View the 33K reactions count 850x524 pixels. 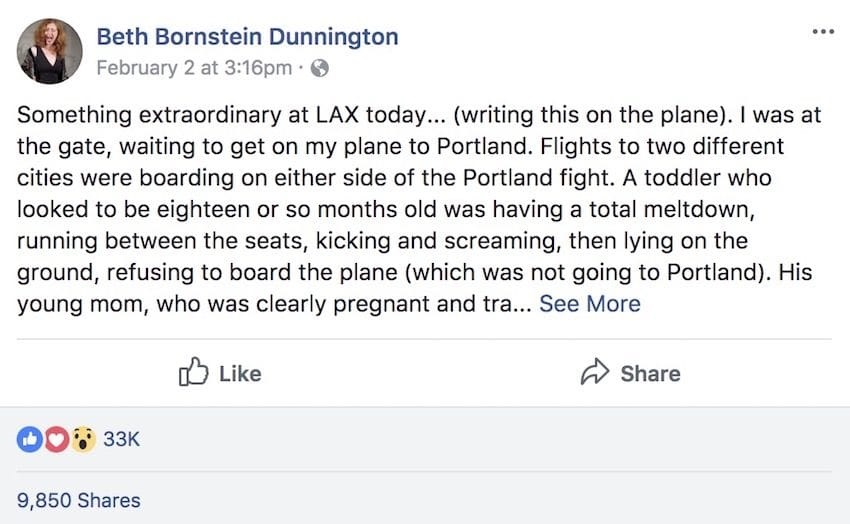tap(121, 438)
